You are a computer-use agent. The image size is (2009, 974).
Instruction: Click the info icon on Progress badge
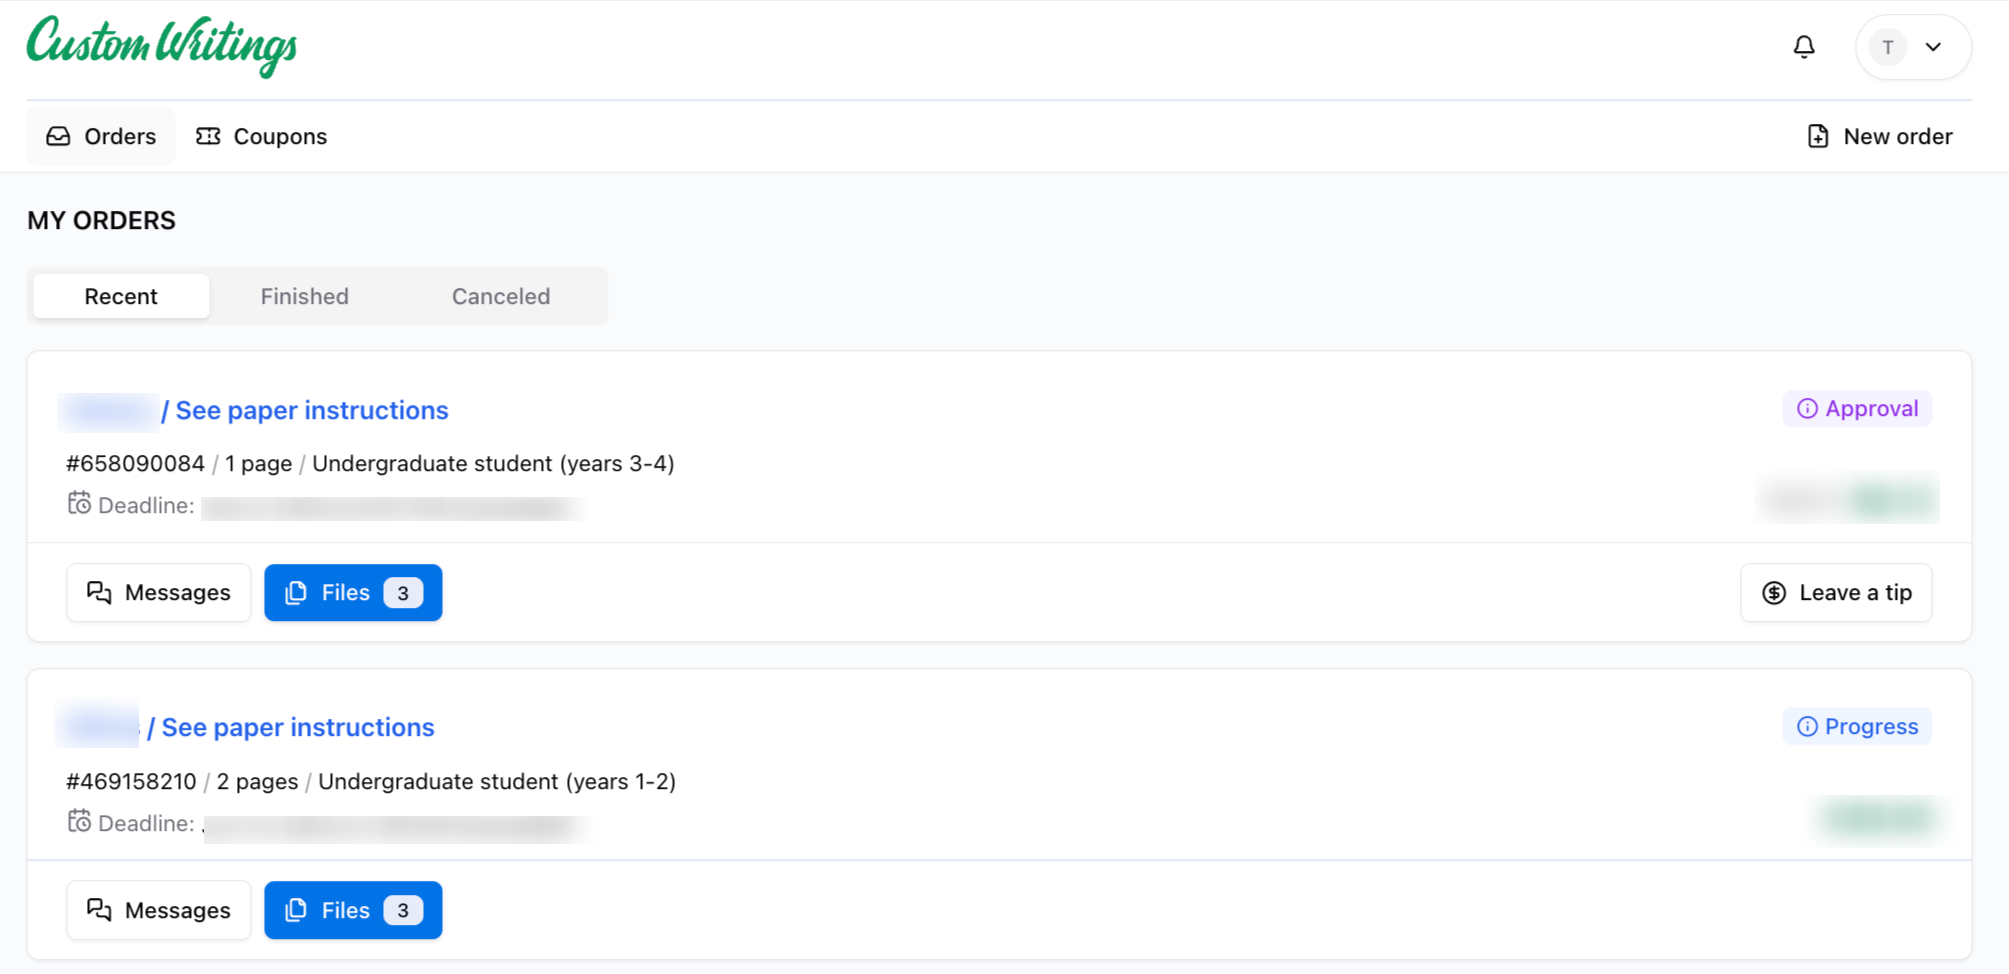pyautogui.click(x=1807, y=727)
